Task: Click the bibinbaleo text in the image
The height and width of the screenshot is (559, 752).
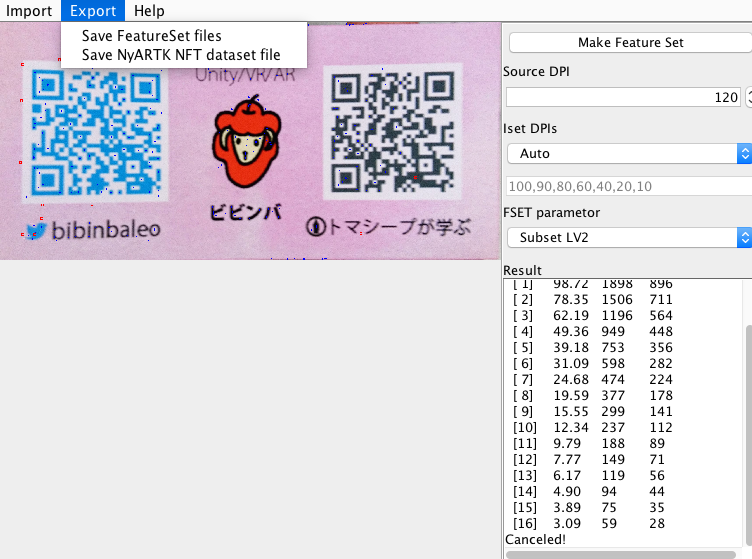Action: [x=106, y=230]
